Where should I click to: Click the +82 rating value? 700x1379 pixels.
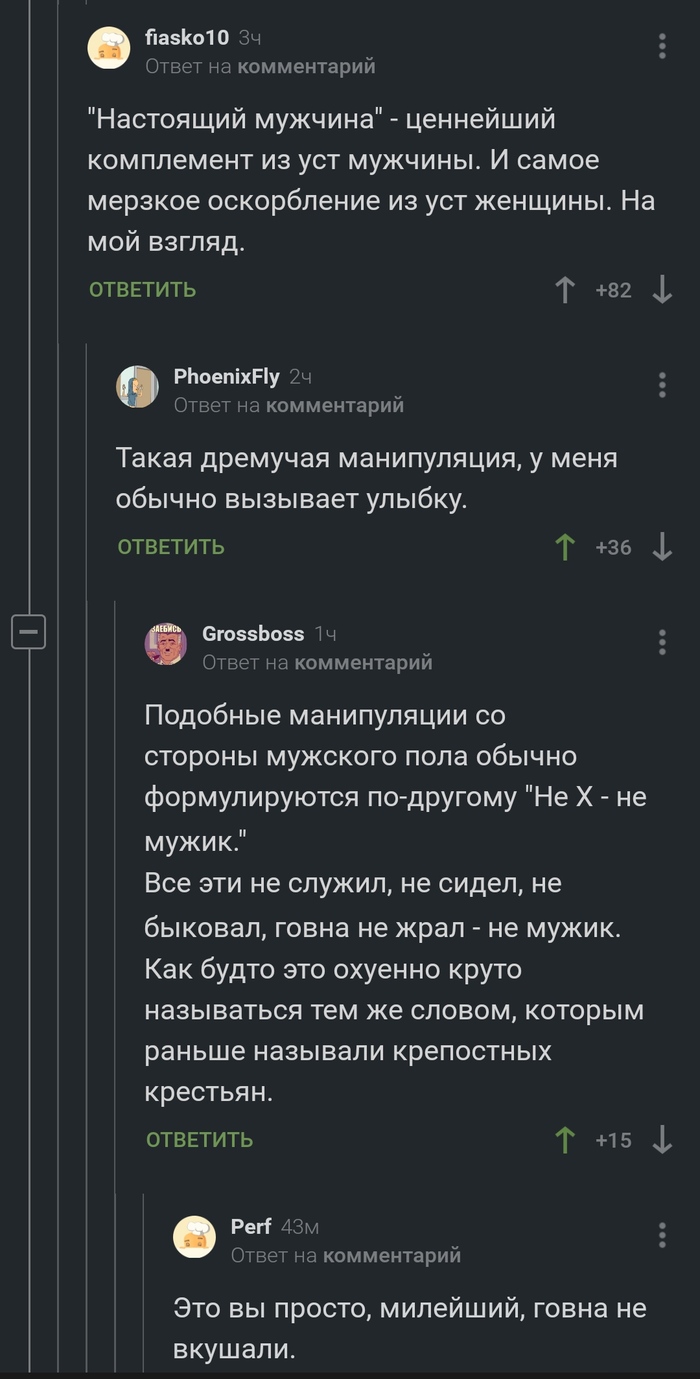614,289
